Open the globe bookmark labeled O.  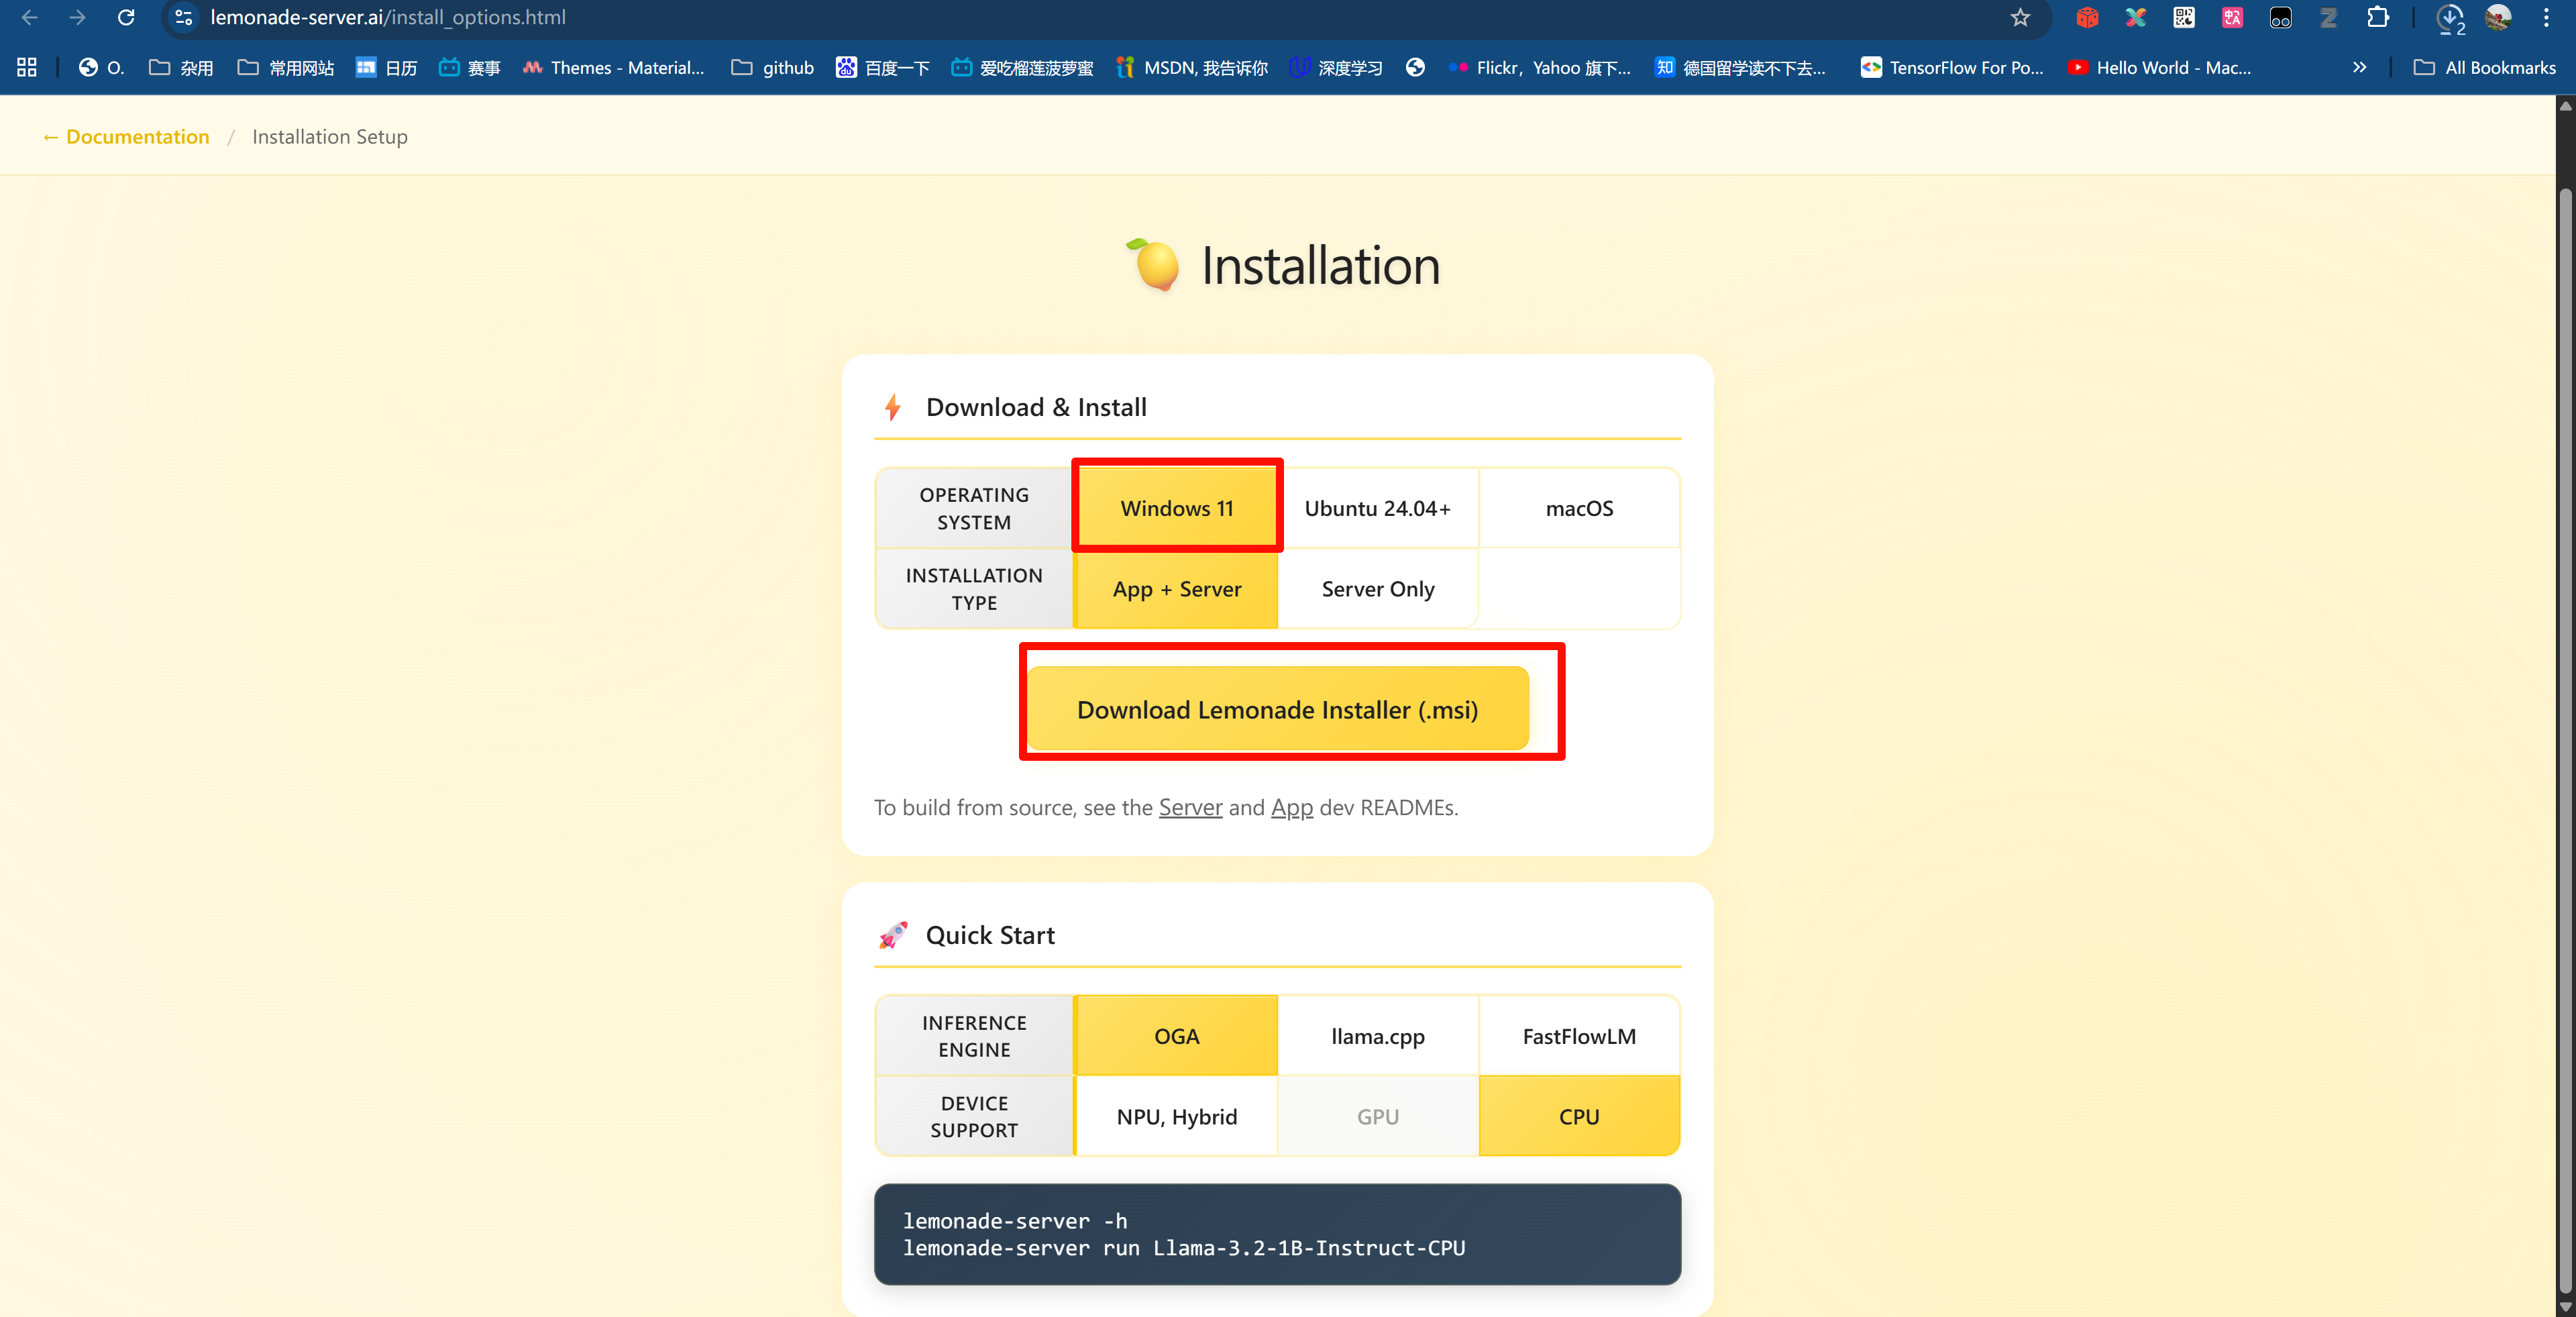click(x=101, y=68)
